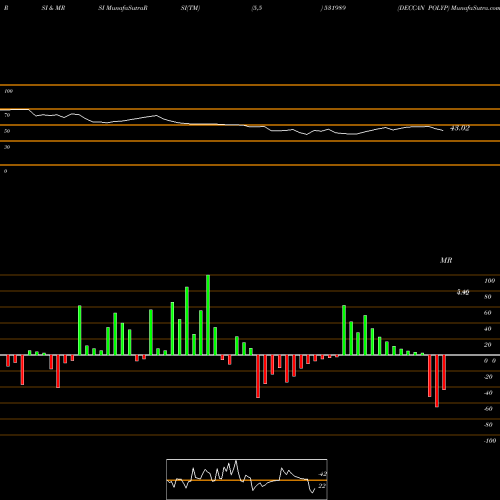Select the DECCAN POLYP MunafaSutra.com title text

point(448,8)
